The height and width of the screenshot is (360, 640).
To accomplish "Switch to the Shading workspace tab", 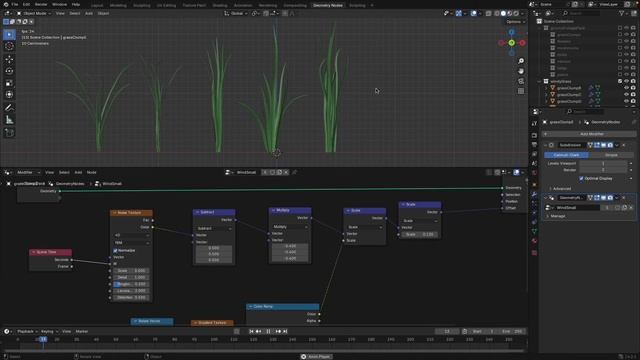I will [220, 5].
